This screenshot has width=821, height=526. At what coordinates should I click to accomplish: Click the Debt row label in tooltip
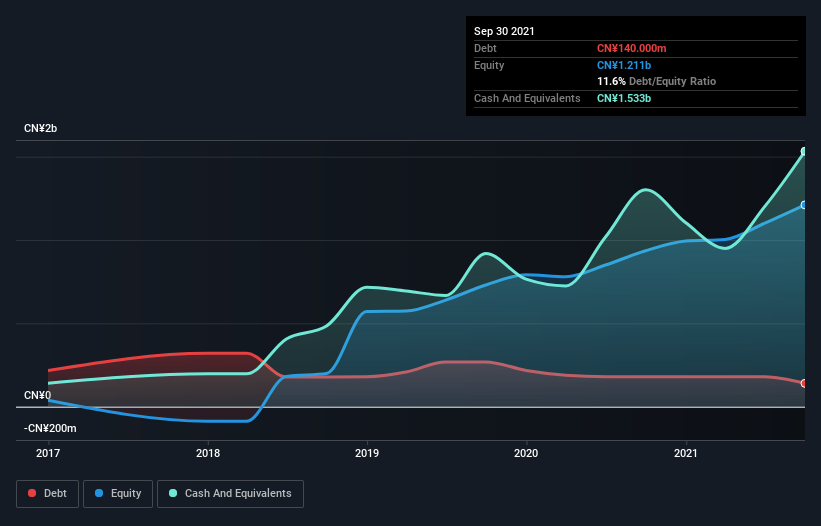click(x=485, y=48)
